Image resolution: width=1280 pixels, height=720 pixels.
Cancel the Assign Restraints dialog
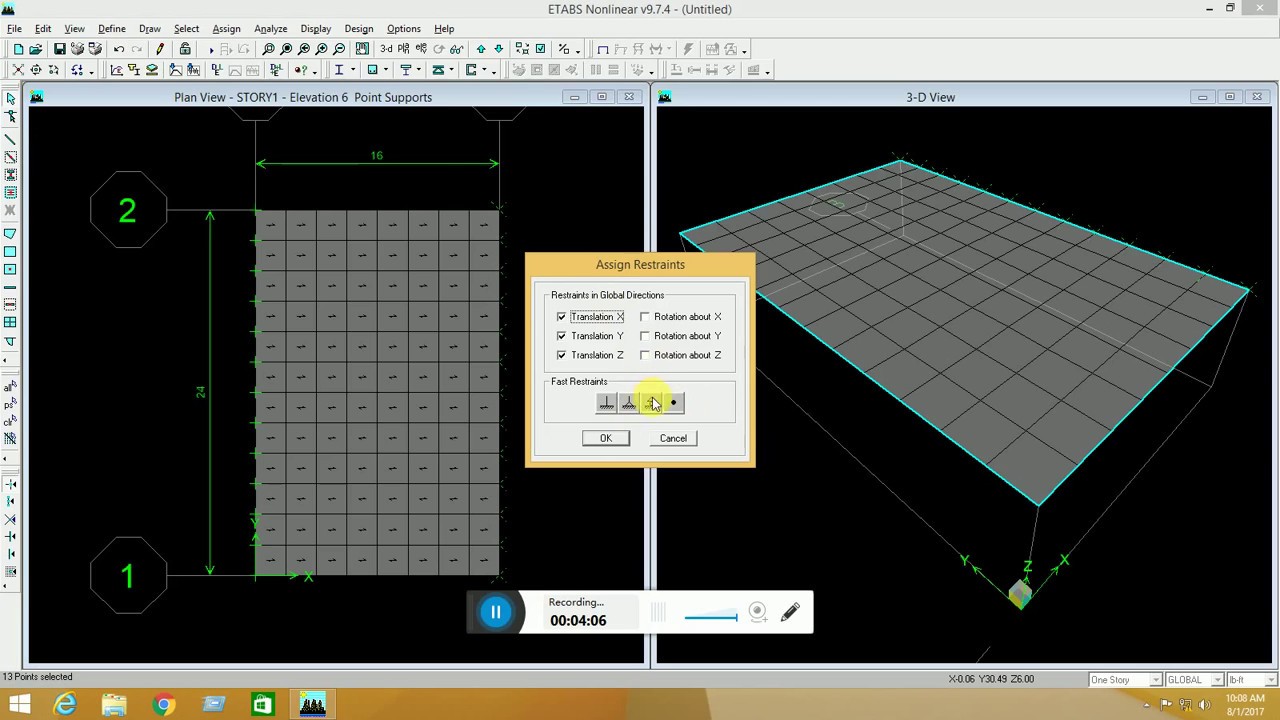point(673,438)
